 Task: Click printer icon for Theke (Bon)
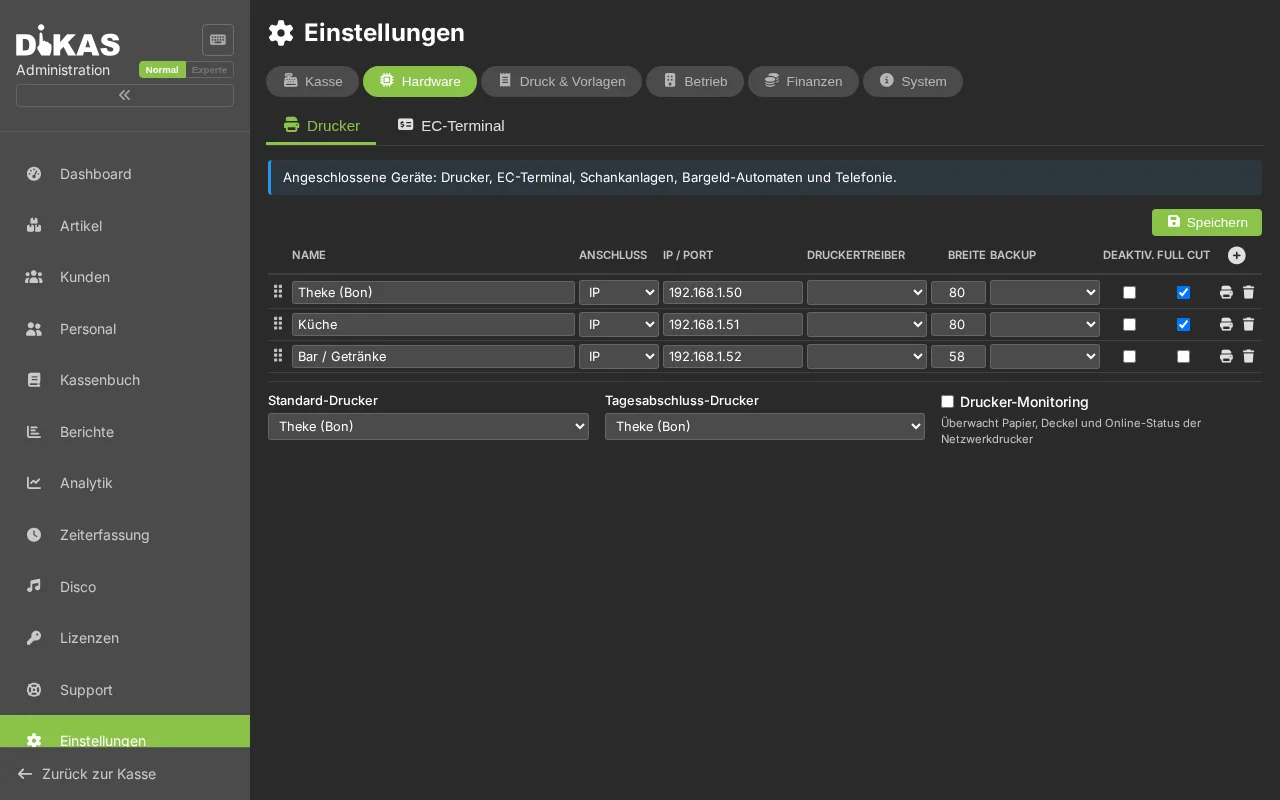tap(1226, 292)
